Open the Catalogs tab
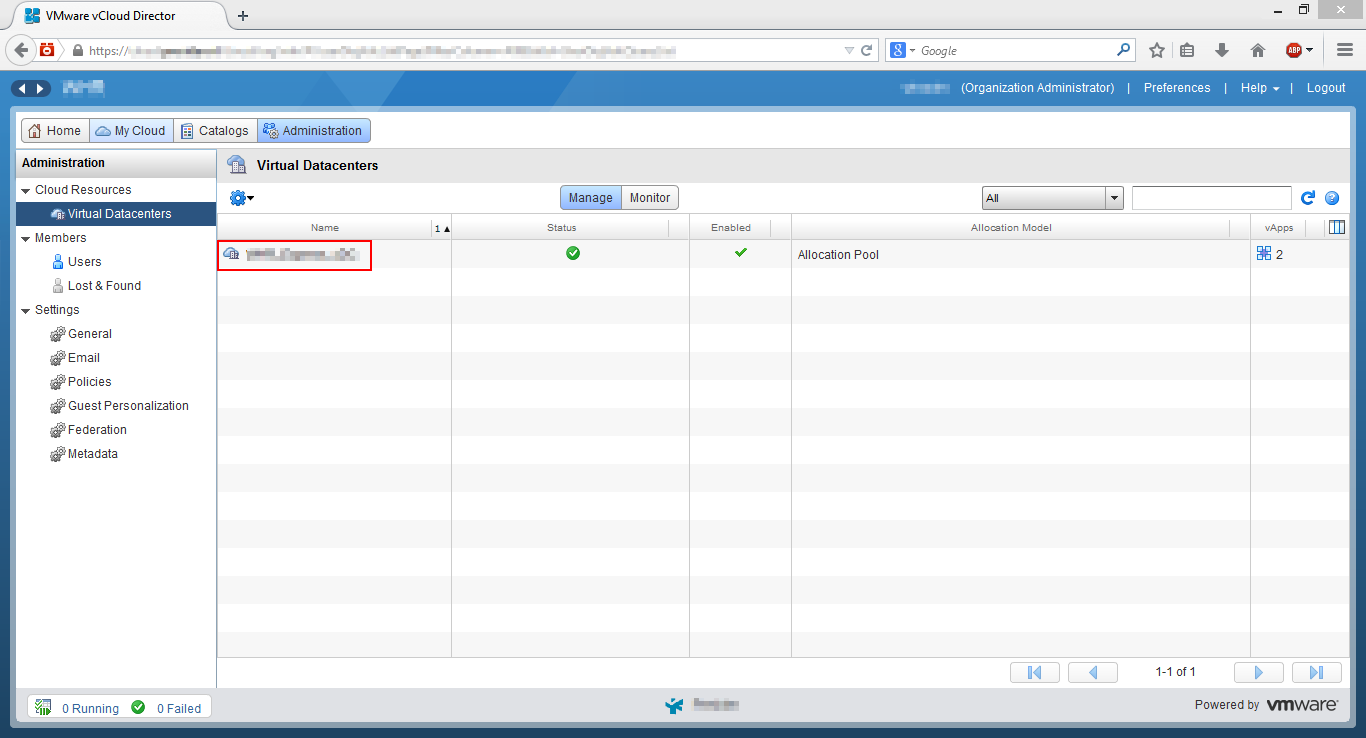1366x738 pixels. click(215, 131)
